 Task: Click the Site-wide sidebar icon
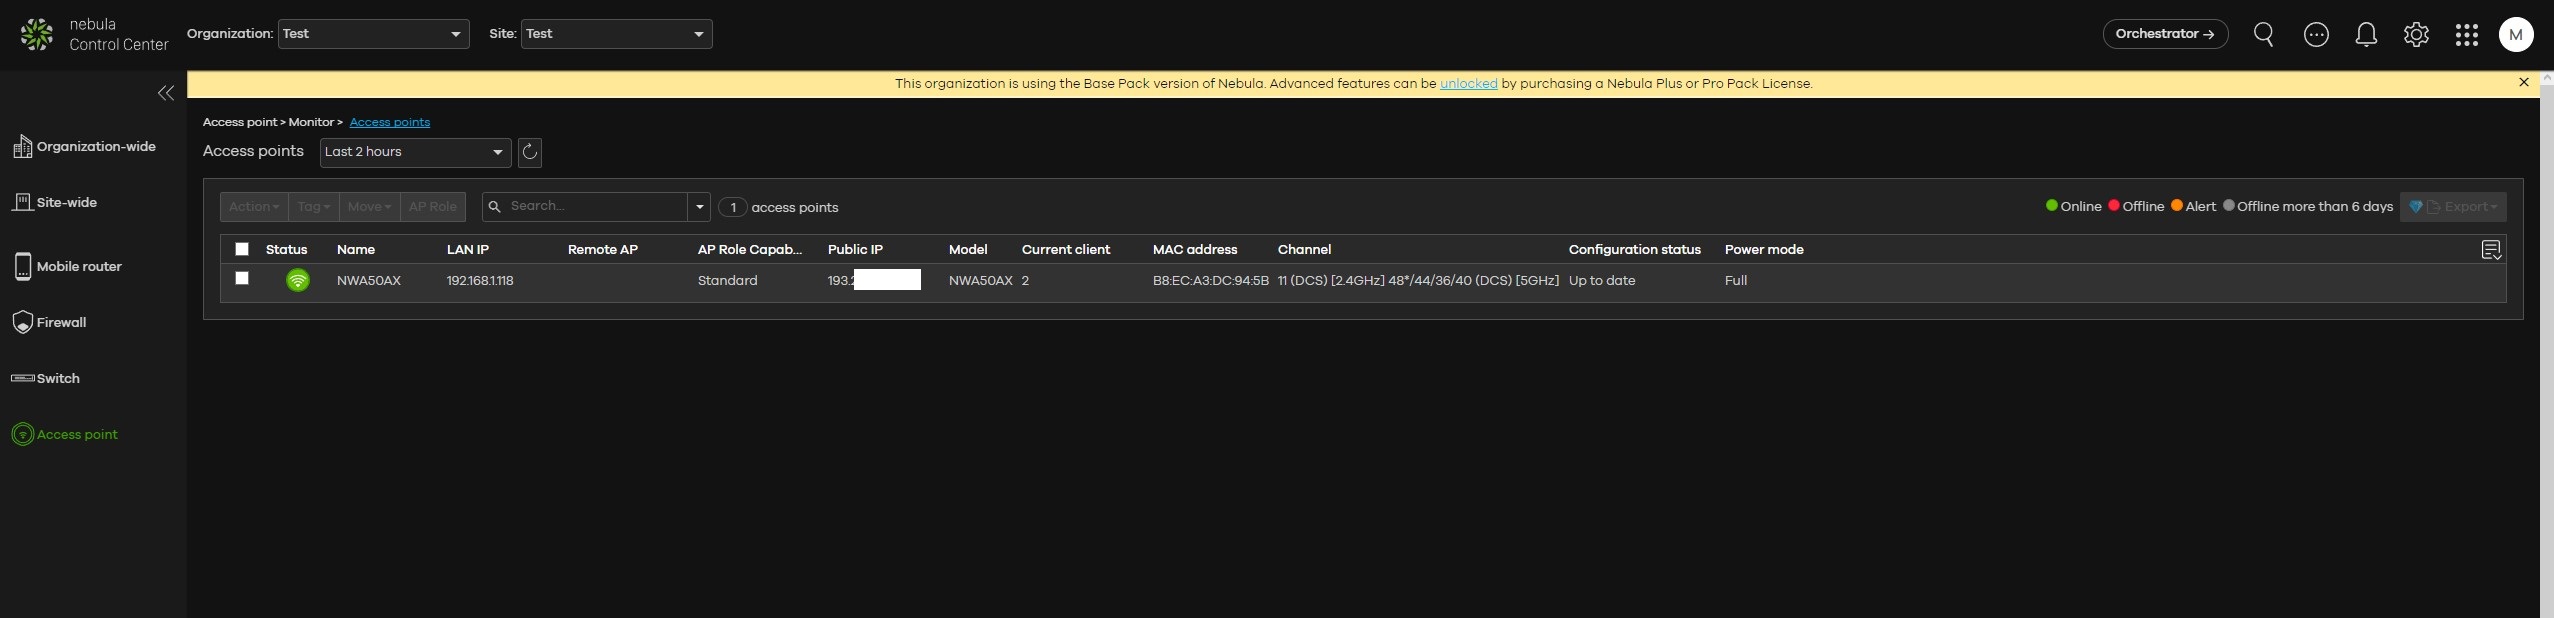coord(22,202)
